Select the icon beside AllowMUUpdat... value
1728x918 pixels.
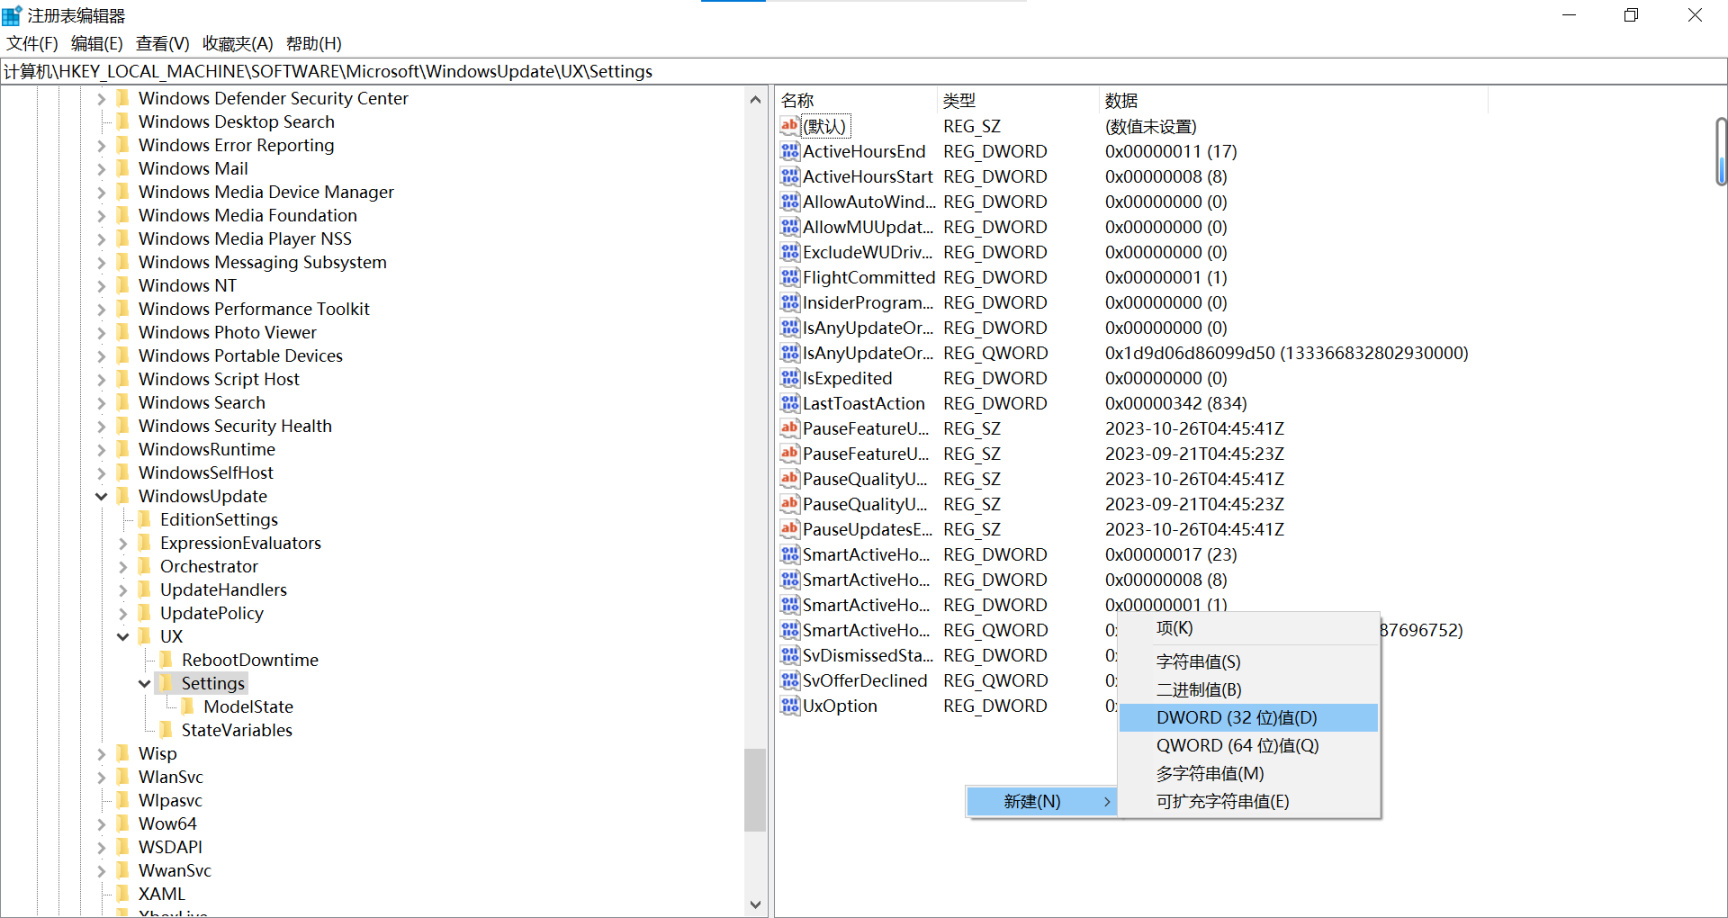(790, 227)
